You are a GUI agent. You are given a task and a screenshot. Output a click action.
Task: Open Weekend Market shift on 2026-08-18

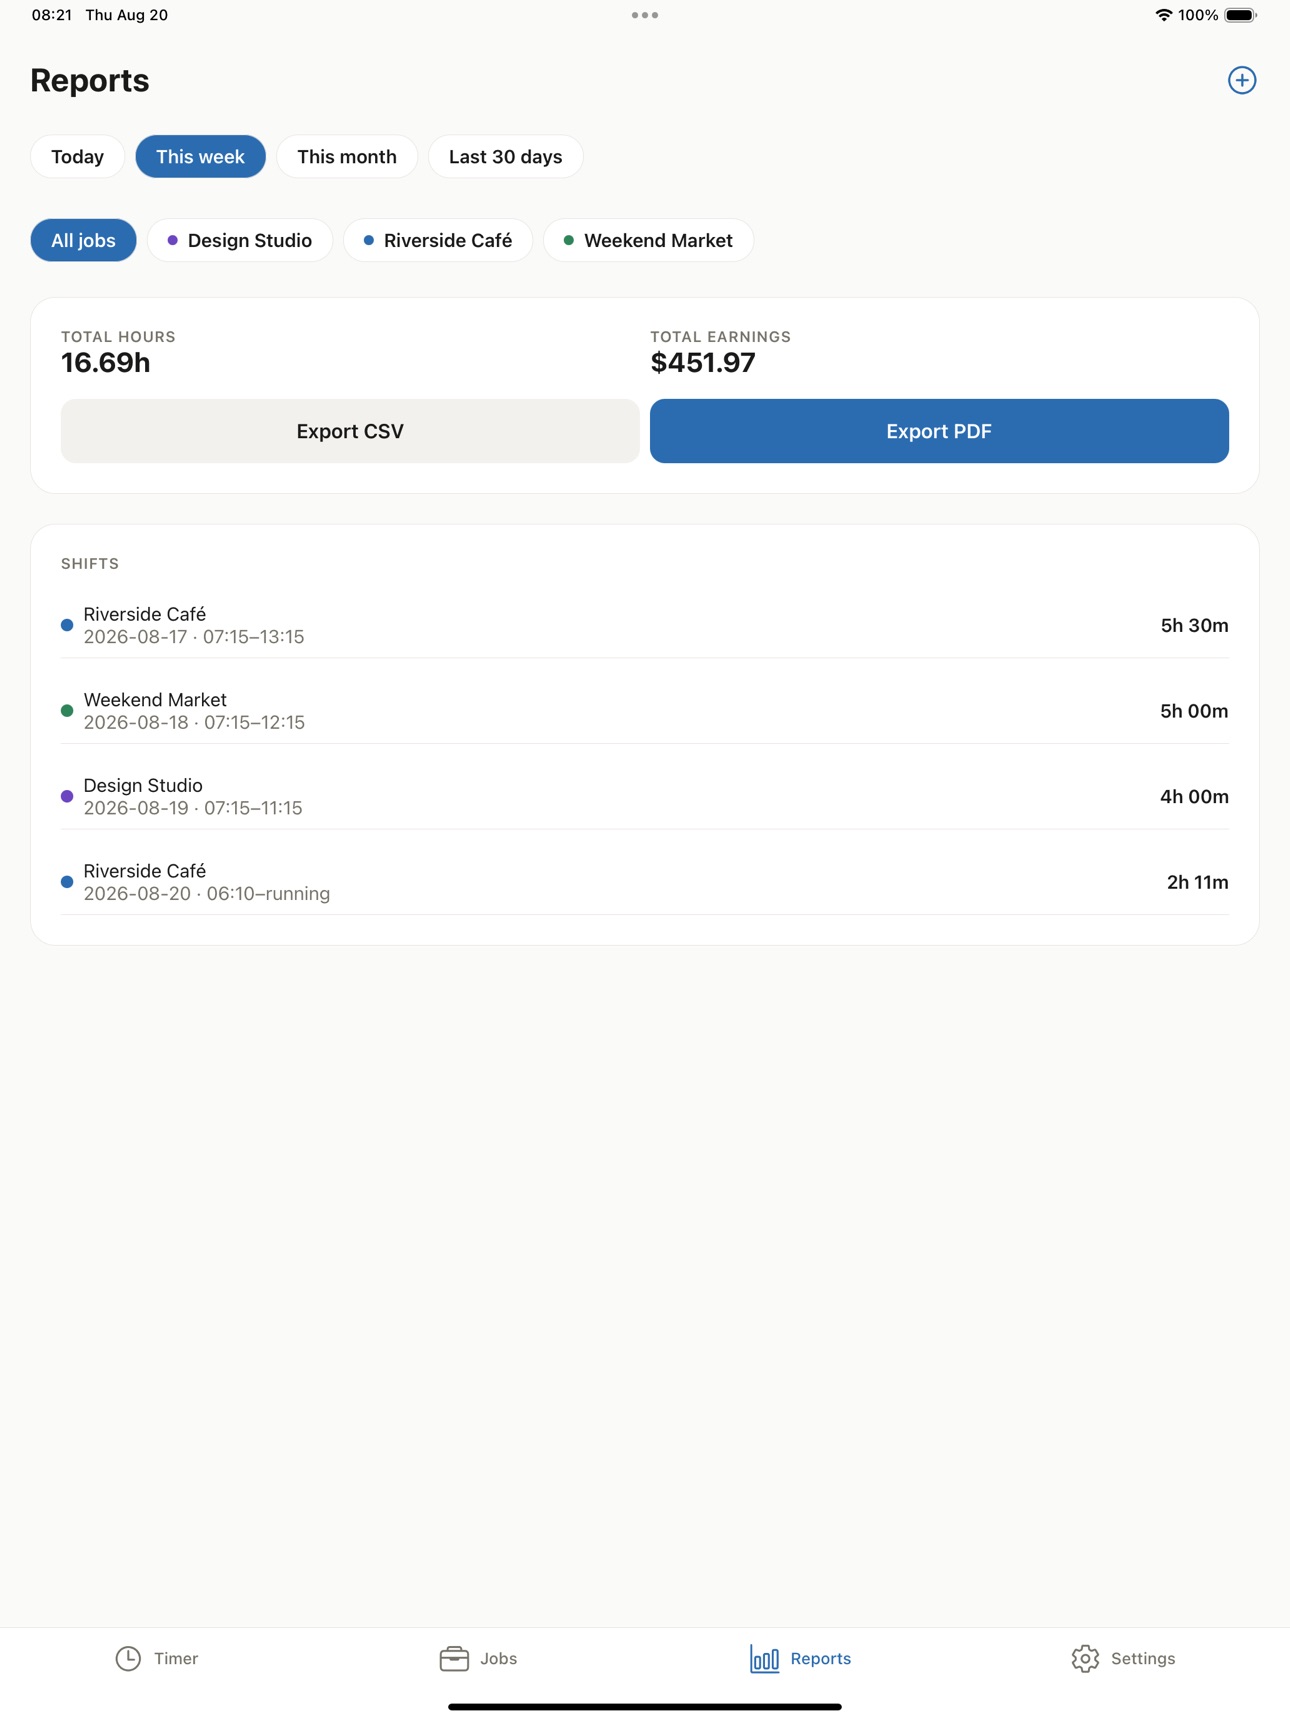click(x=645, y=711)
